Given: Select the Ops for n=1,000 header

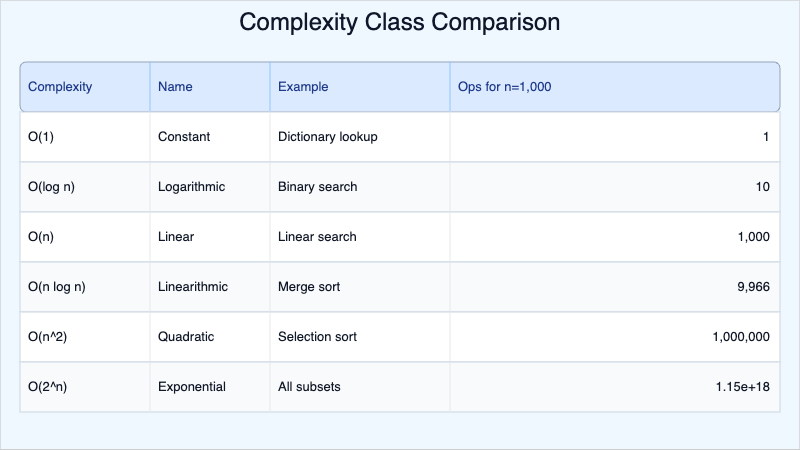Looking at the screenshot, I should tap(504, 87).
